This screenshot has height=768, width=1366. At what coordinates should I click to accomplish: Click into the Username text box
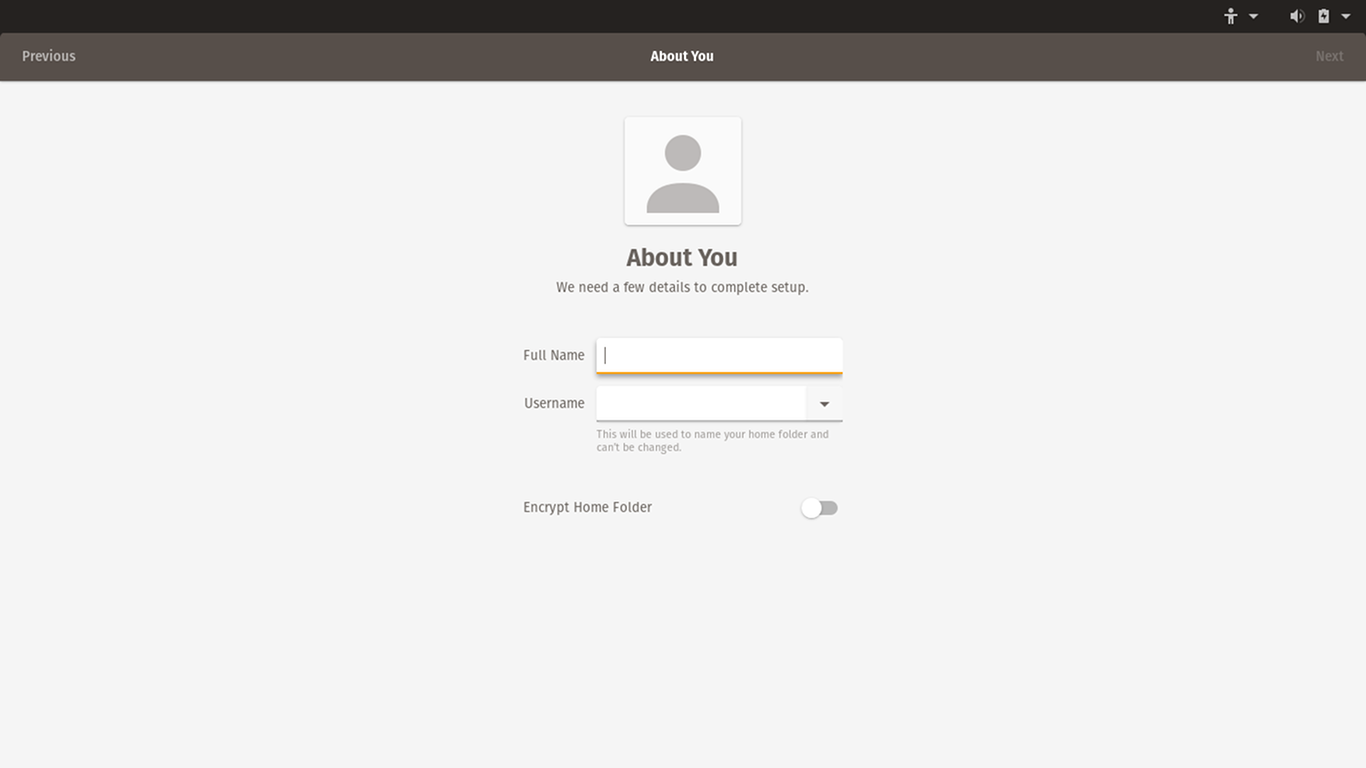click(x=701, y=404)
